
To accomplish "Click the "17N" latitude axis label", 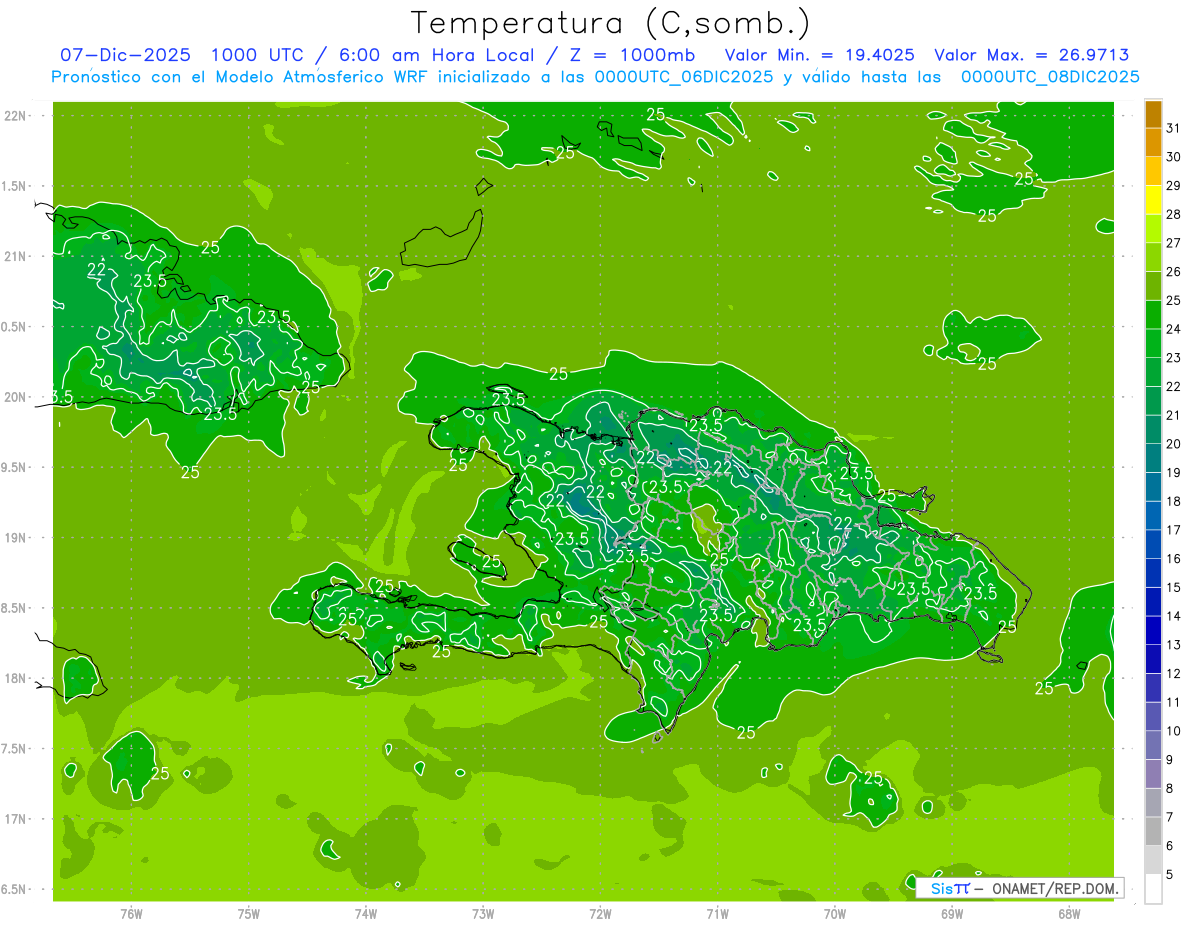I will (15, 819).
